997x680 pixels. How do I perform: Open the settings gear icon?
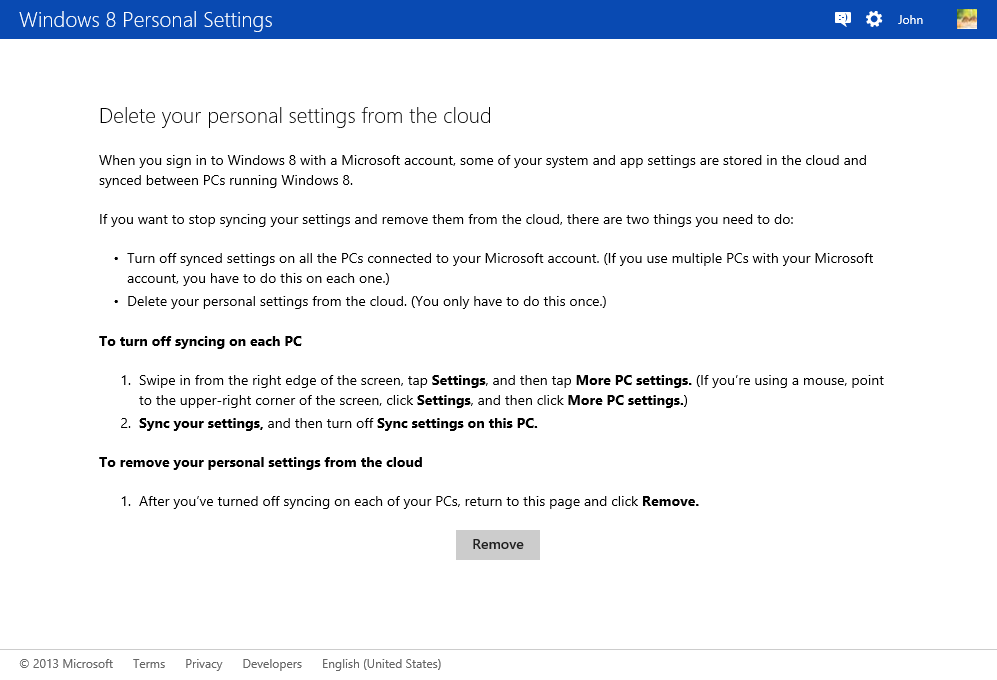click(874, 19)
